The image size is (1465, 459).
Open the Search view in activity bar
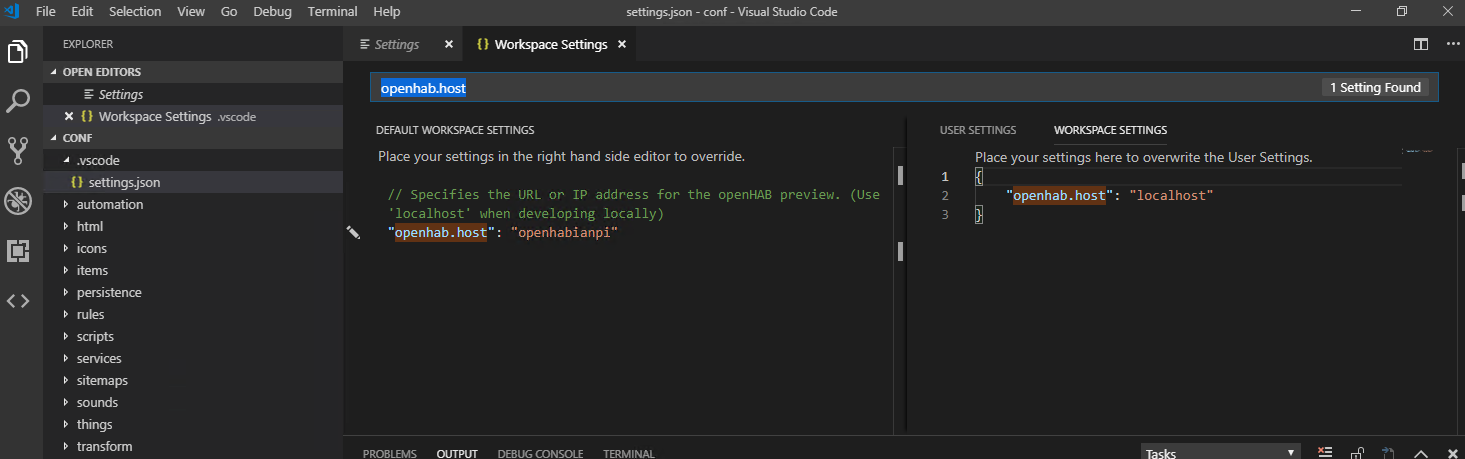click(x=18, y=101)
